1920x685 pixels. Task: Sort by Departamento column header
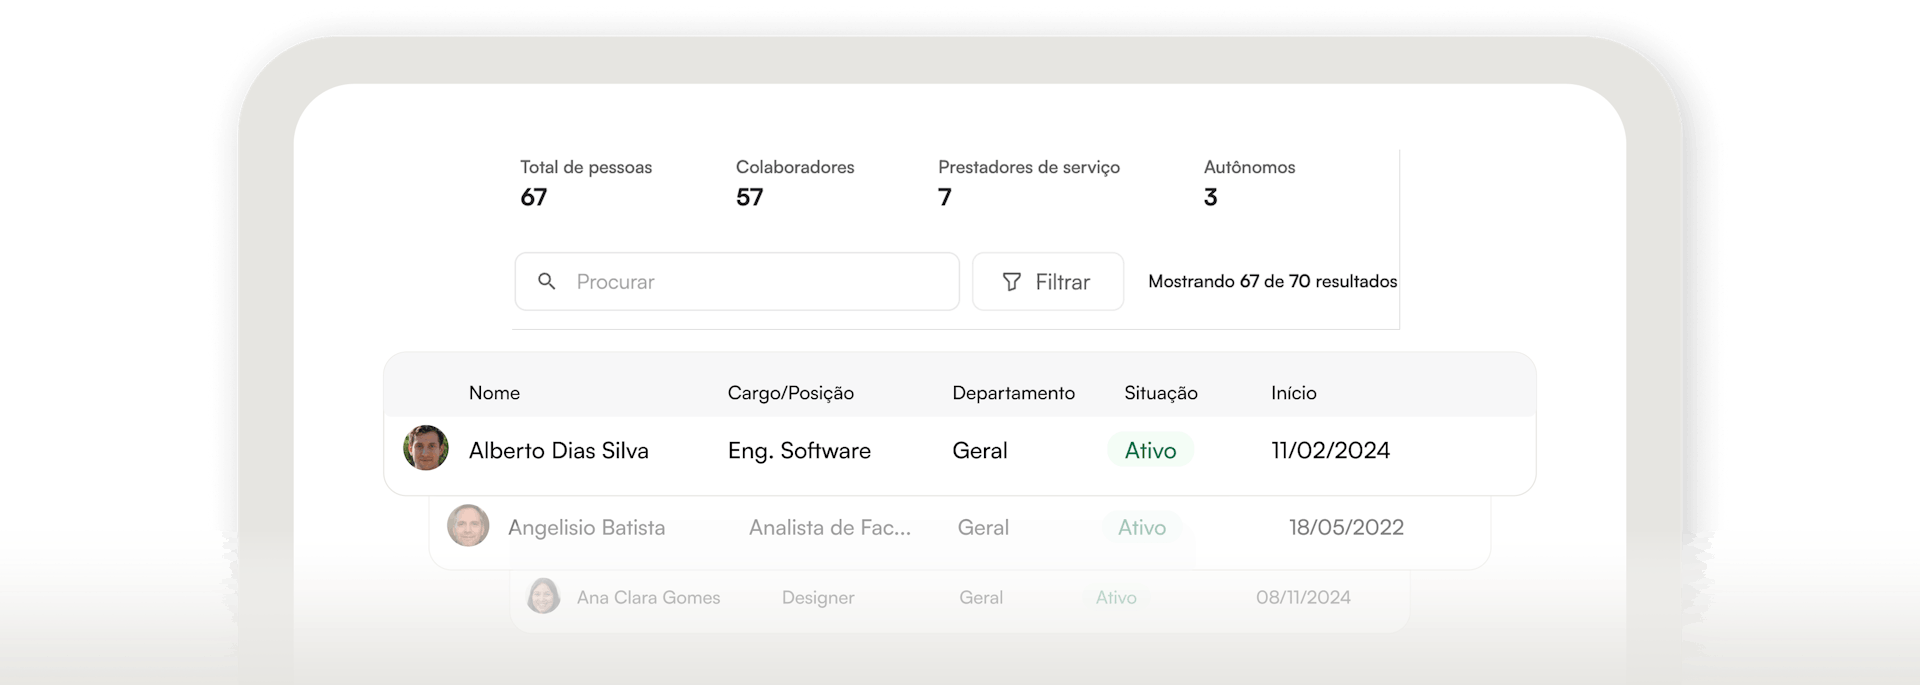pyautogui.click(x=1013, y=393)
